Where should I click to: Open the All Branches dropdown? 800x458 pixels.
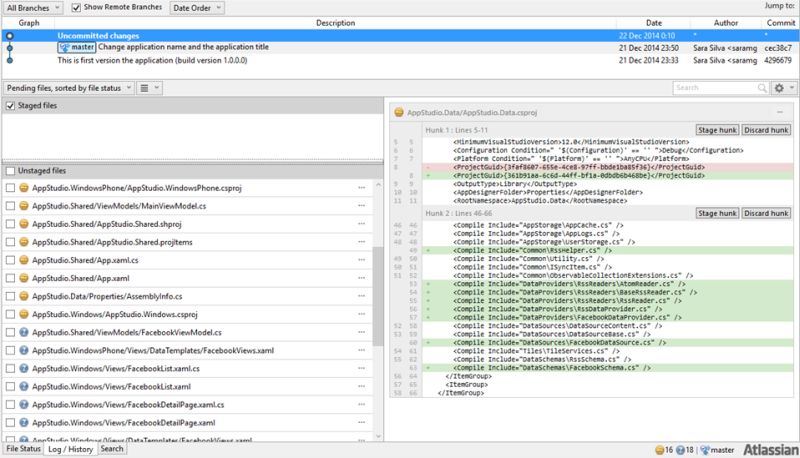pos(32,8)
